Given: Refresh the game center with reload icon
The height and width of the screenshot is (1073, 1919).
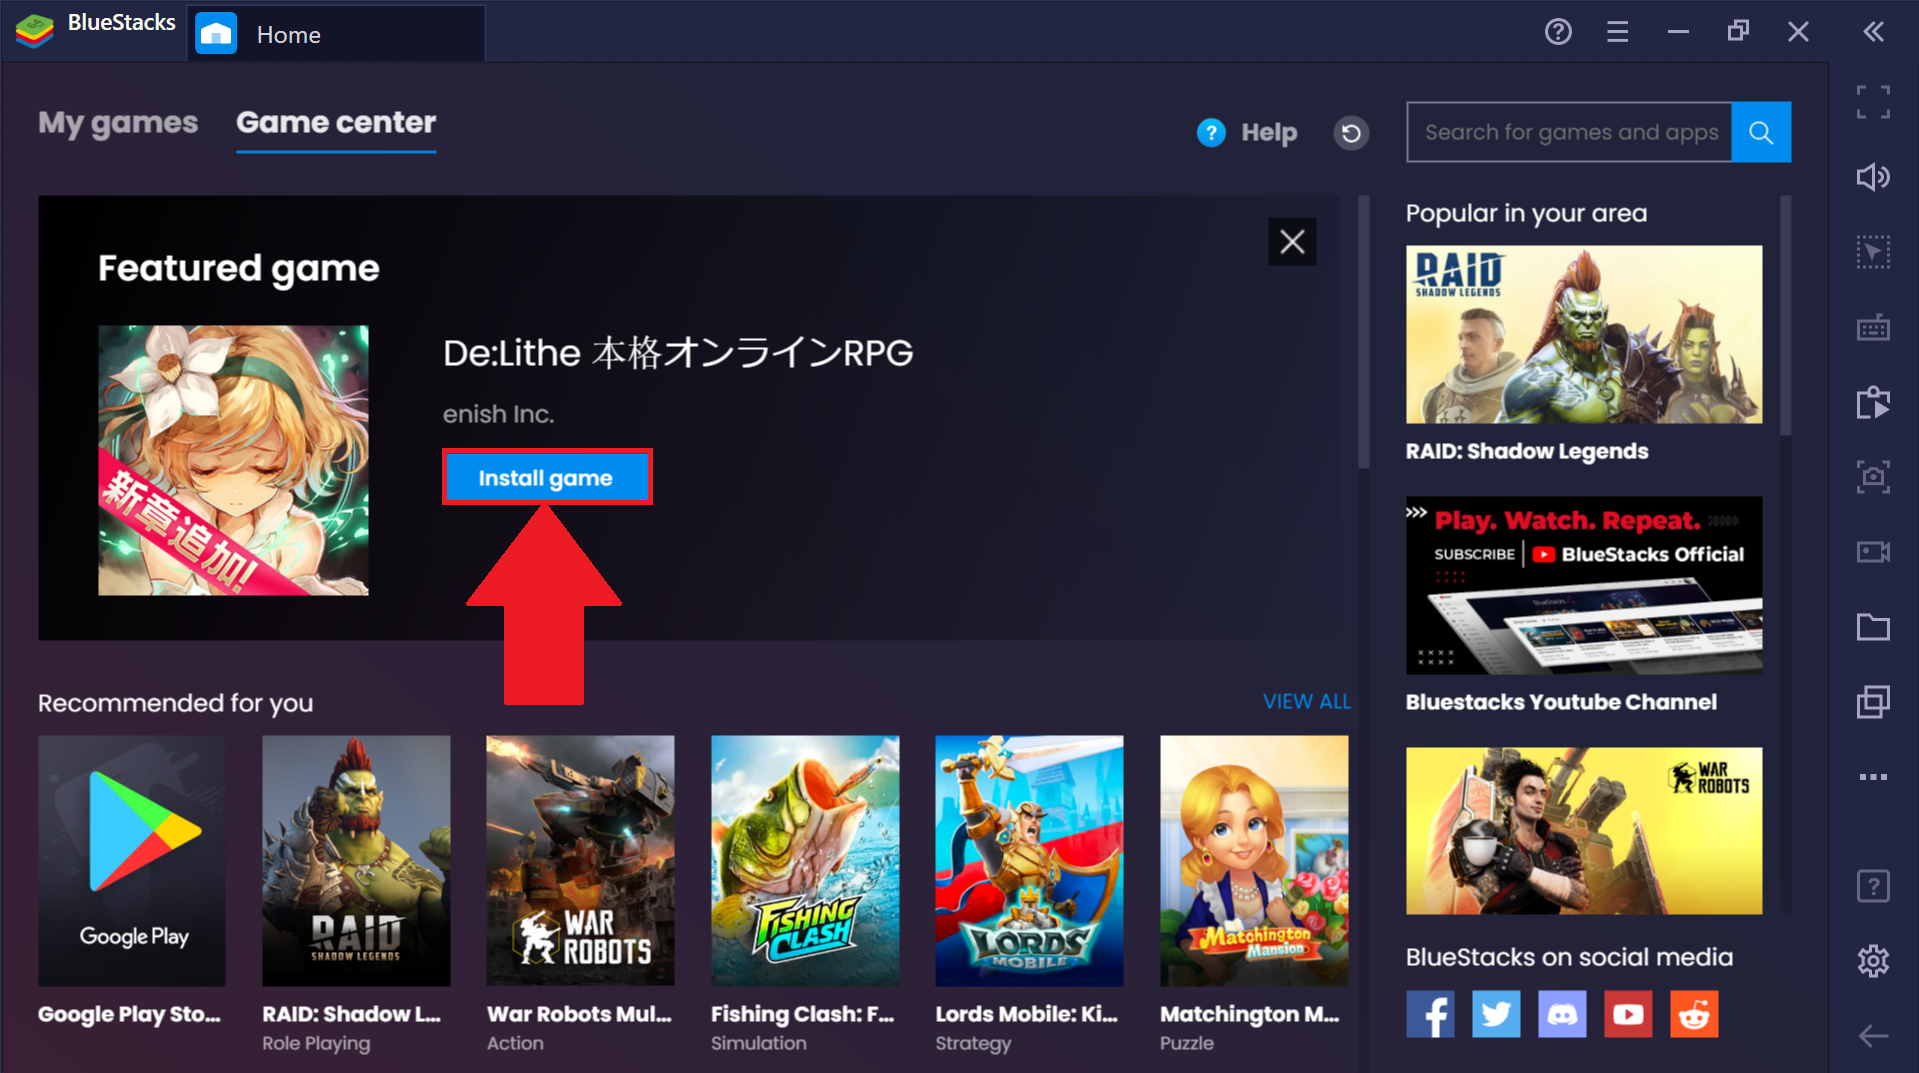Looking at the screenshot, I should (x=1351, y=132).
